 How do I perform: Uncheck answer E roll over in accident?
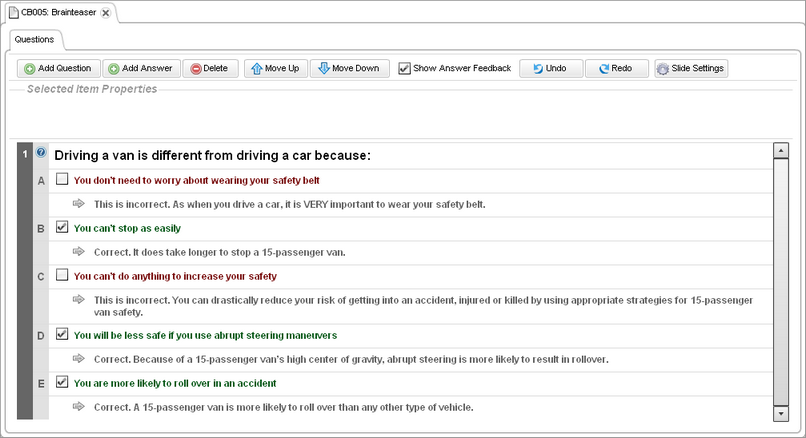62,382
